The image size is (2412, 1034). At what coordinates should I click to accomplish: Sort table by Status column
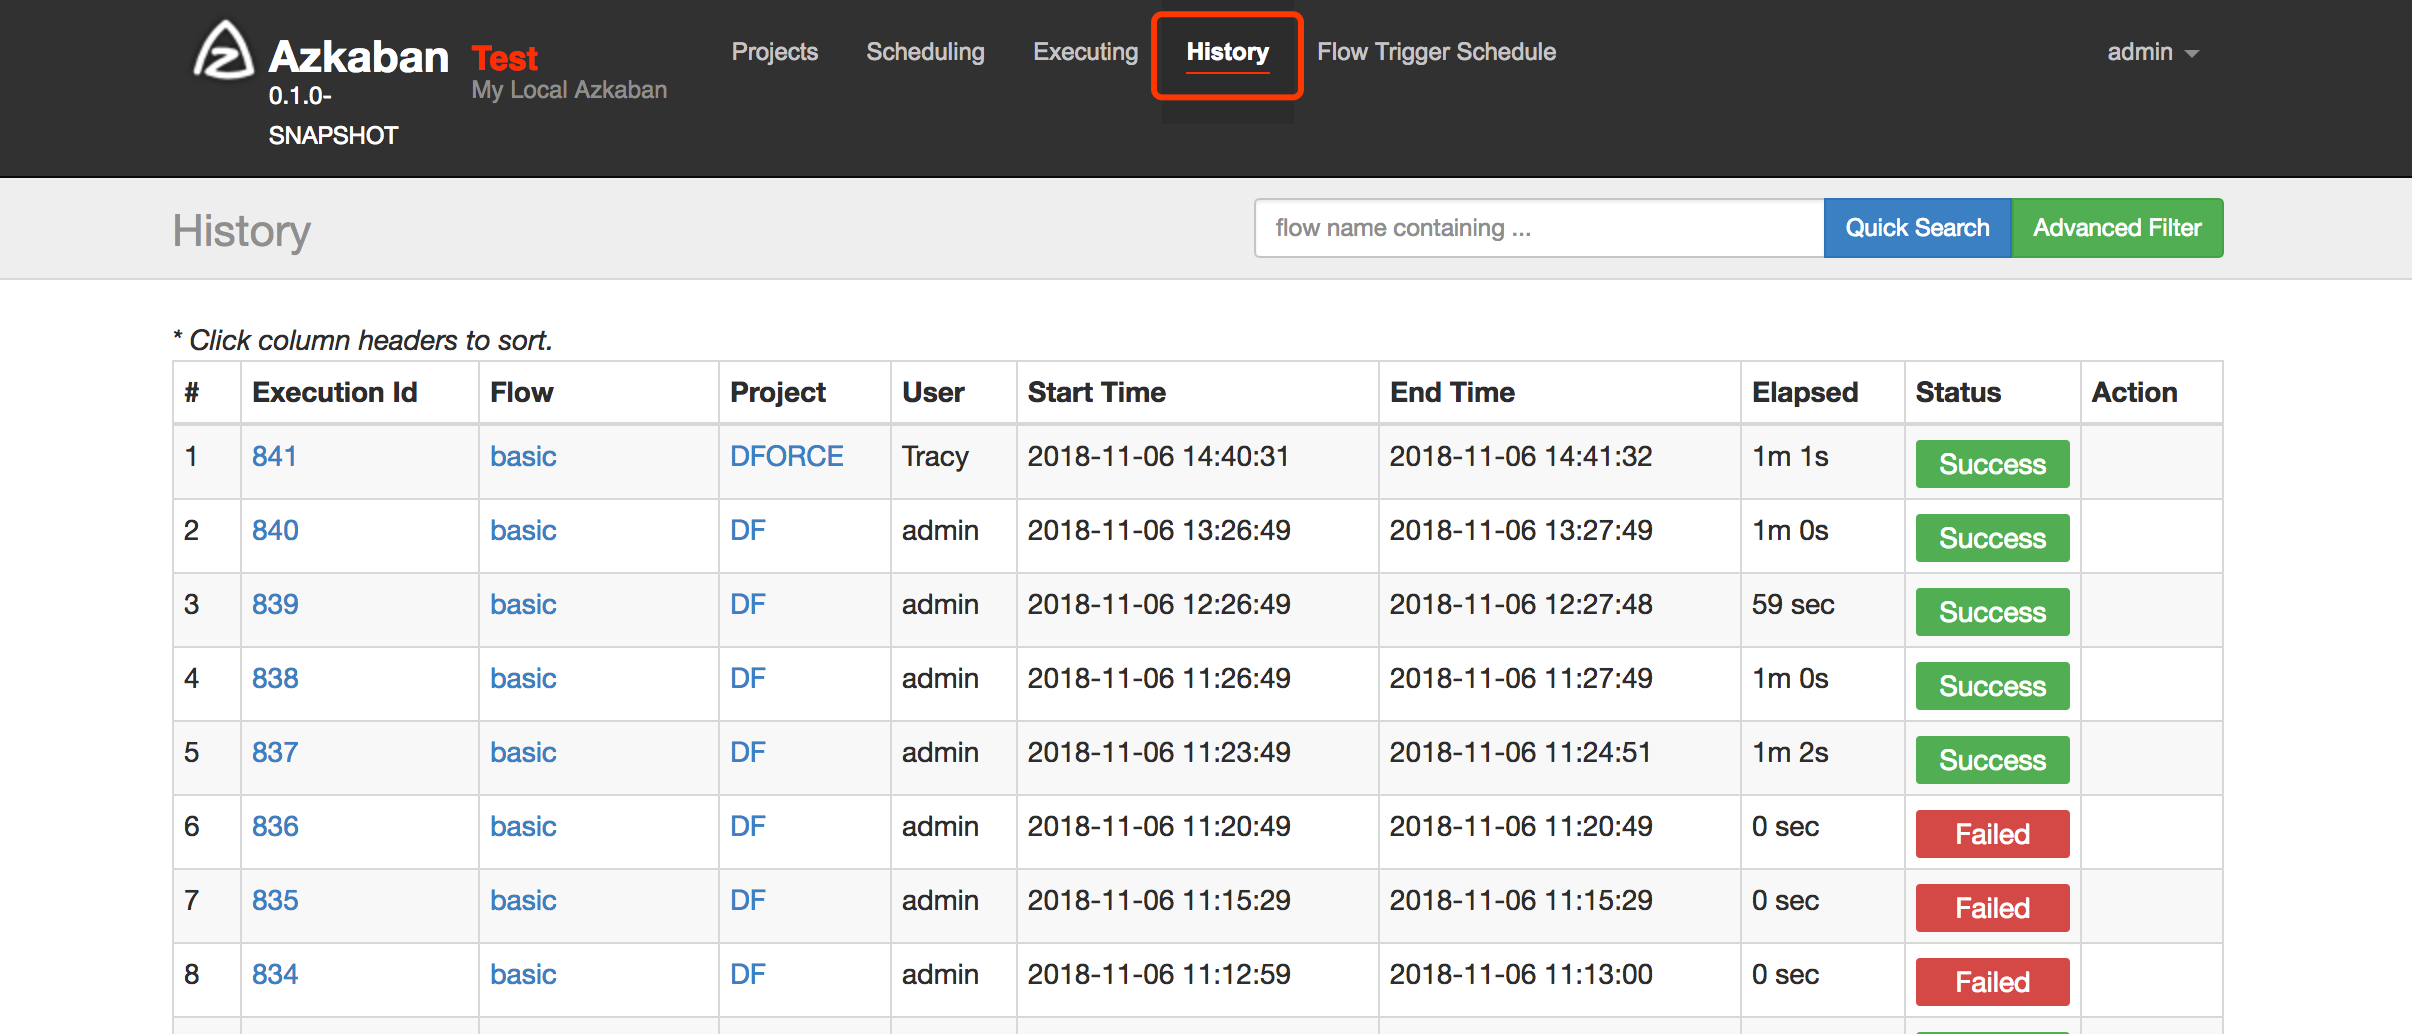(1958, 392)
